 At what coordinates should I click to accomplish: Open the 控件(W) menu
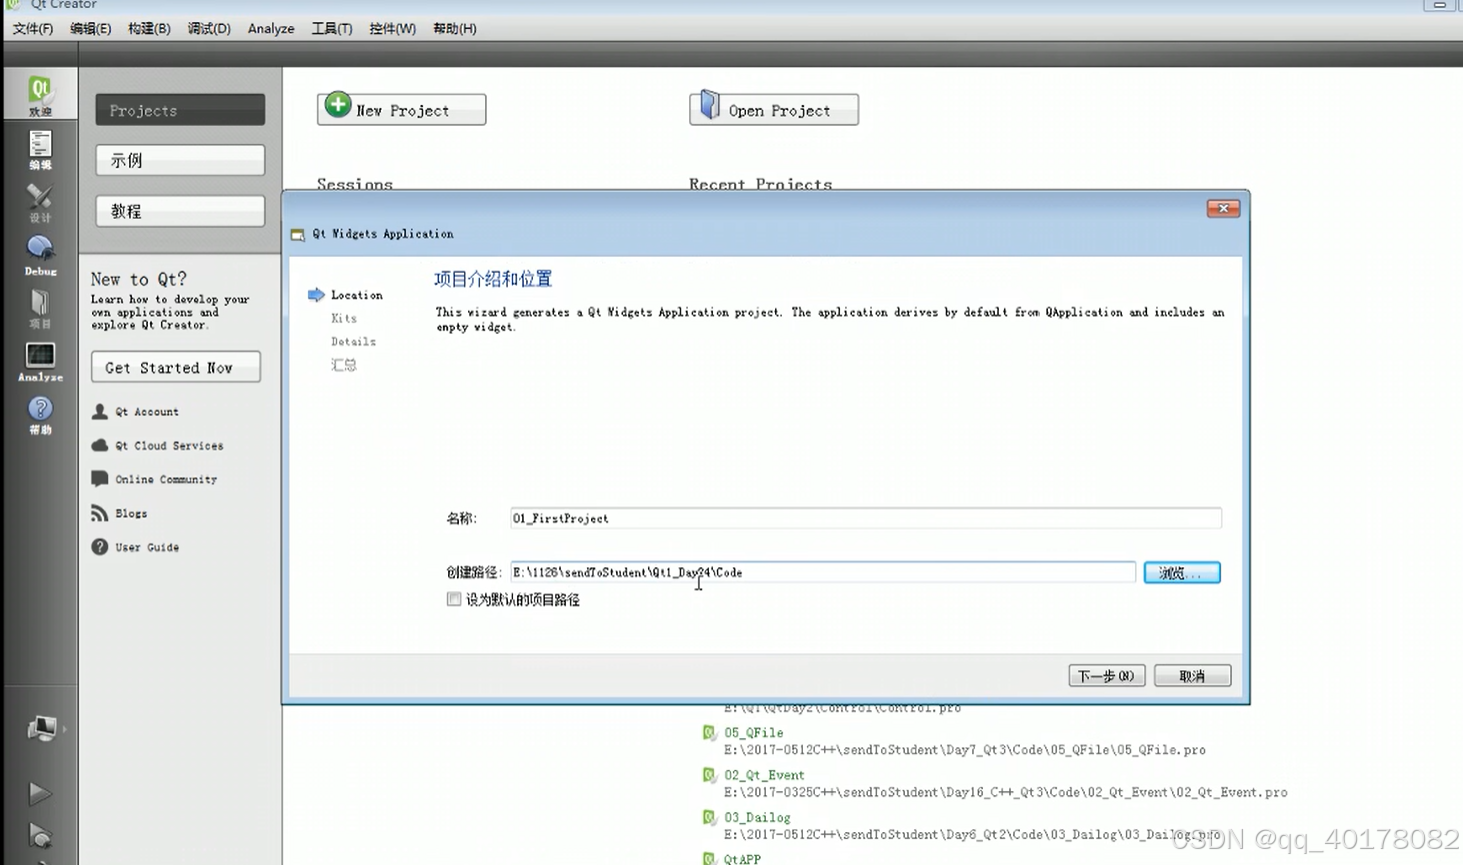[x=392, y=29]
